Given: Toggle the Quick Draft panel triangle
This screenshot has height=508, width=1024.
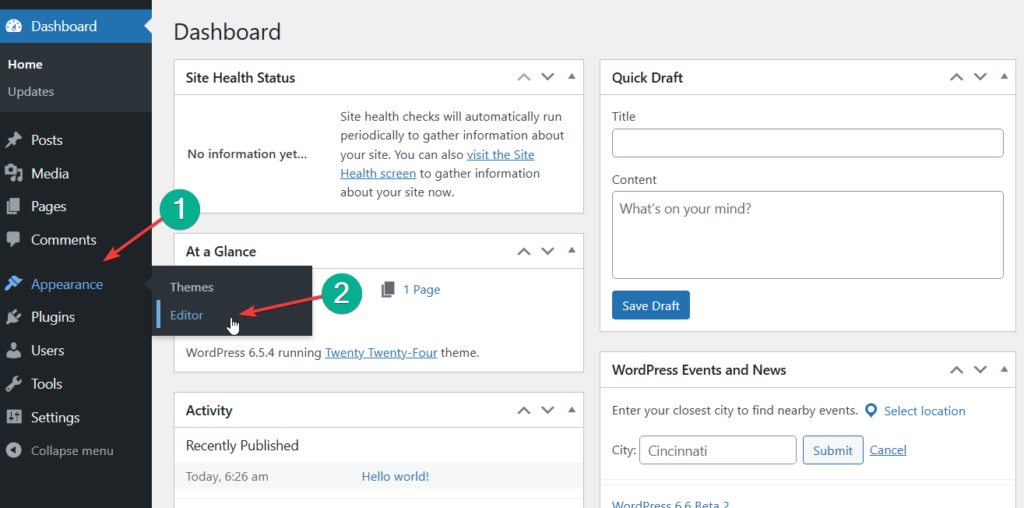Looking at the screenshot, I should (x=1003, y=77).
